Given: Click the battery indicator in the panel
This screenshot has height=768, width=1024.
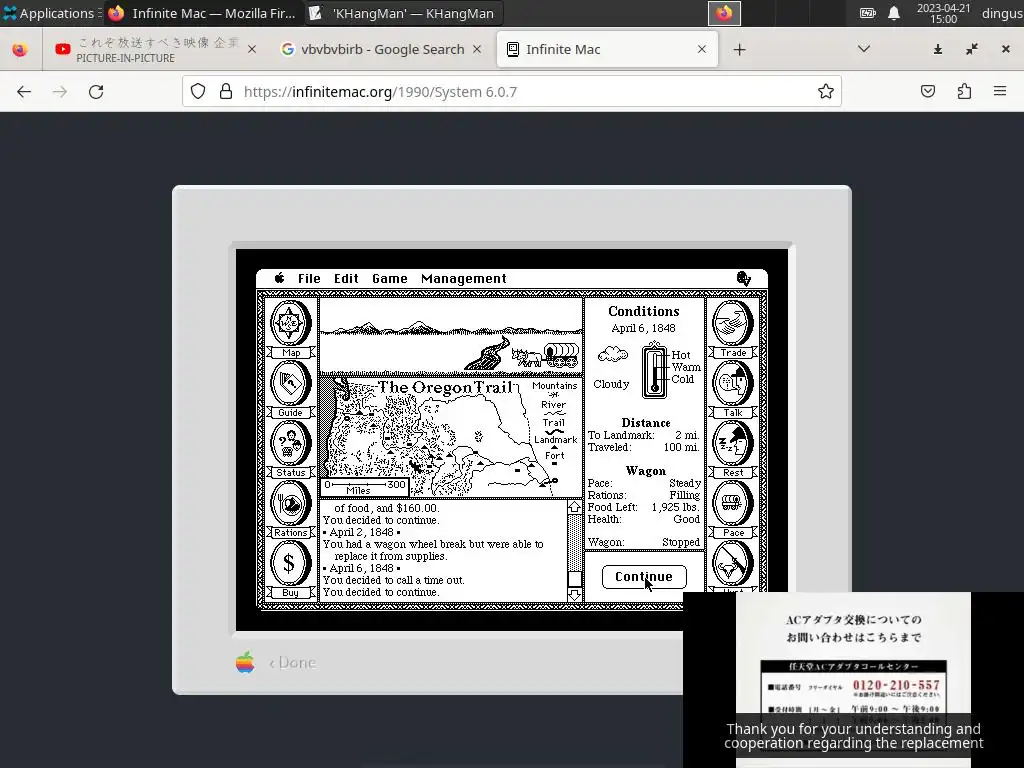Looking at the screenshot, I should (x=867, y=13).
